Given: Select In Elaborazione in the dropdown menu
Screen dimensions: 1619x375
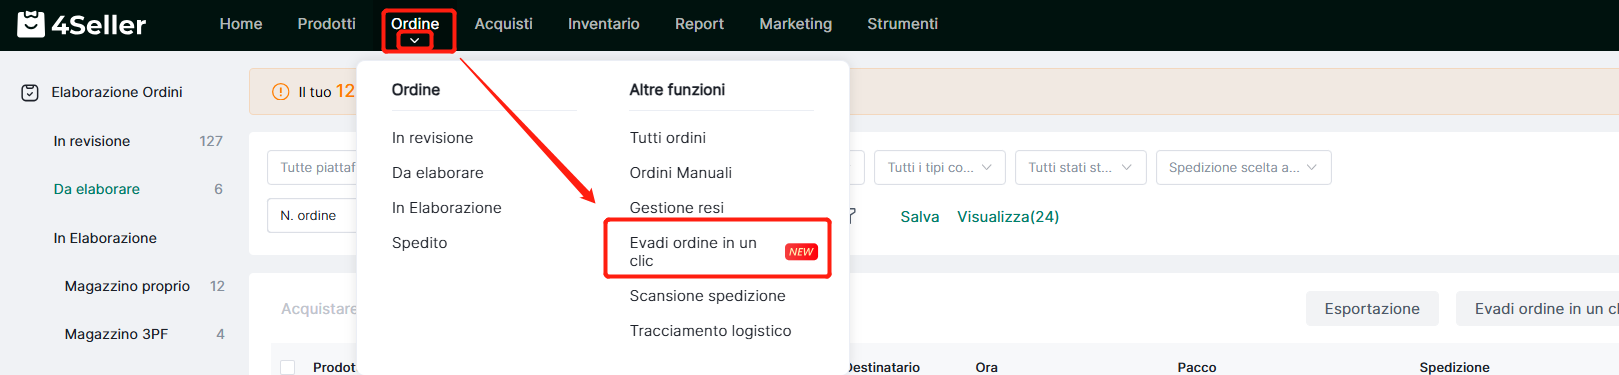Looking at the screenshot, I should 447,208.
